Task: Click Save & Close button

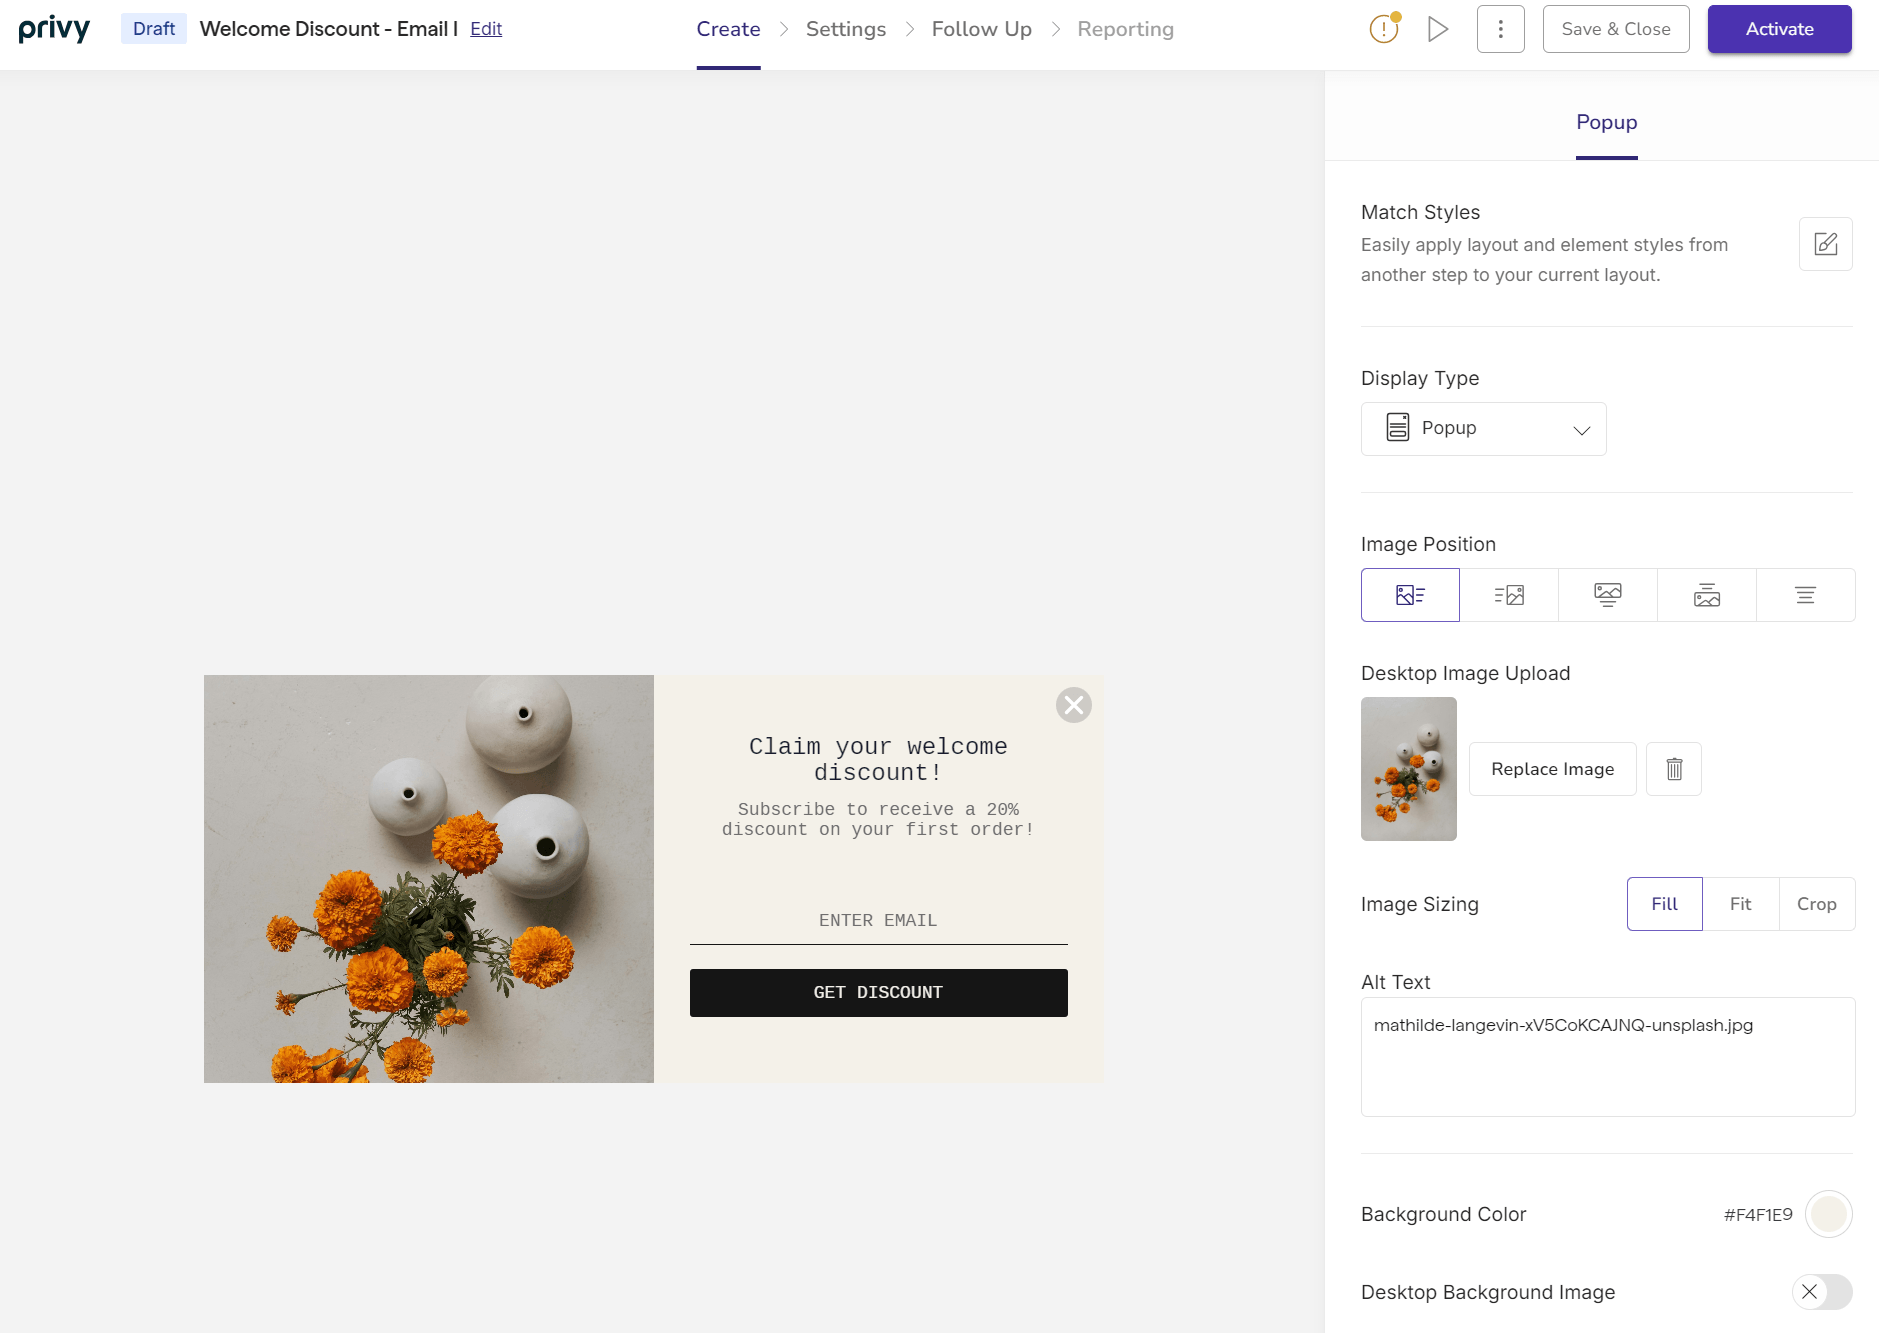Action: tap(1616, 29)
